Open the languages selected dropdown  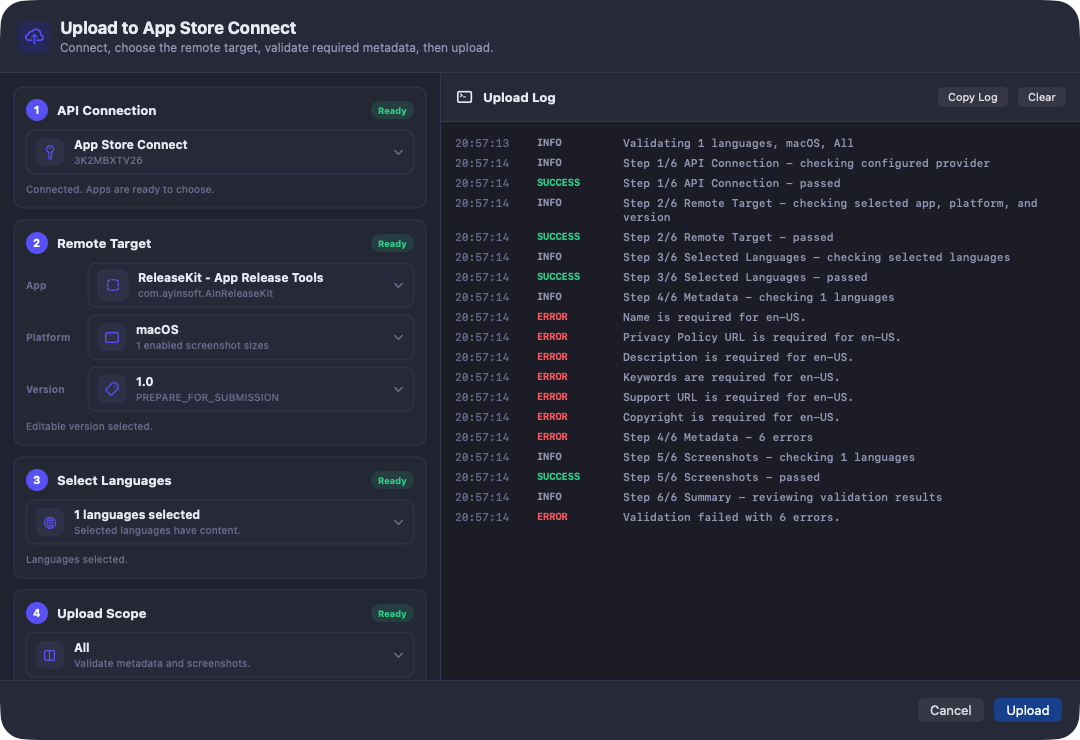click(x=220, y=522)
